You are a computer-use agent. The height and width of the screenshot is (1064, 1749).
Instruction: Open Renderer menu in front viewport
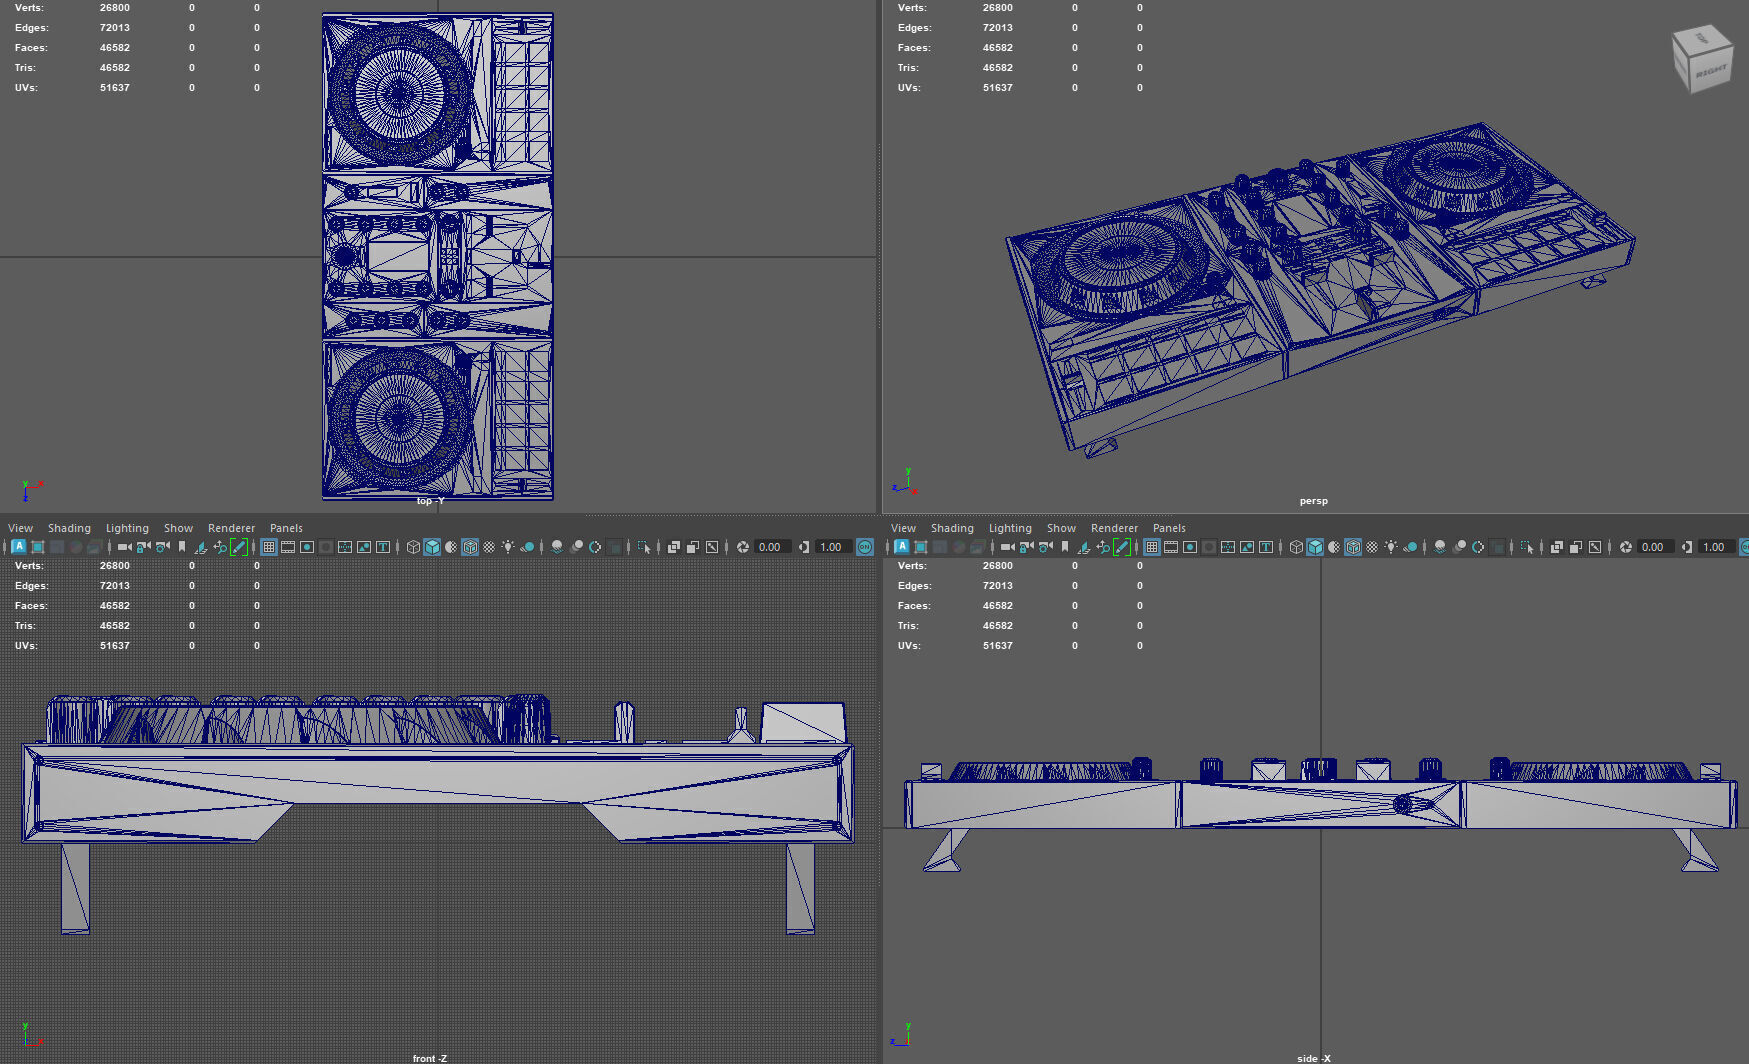coord(231,528)
